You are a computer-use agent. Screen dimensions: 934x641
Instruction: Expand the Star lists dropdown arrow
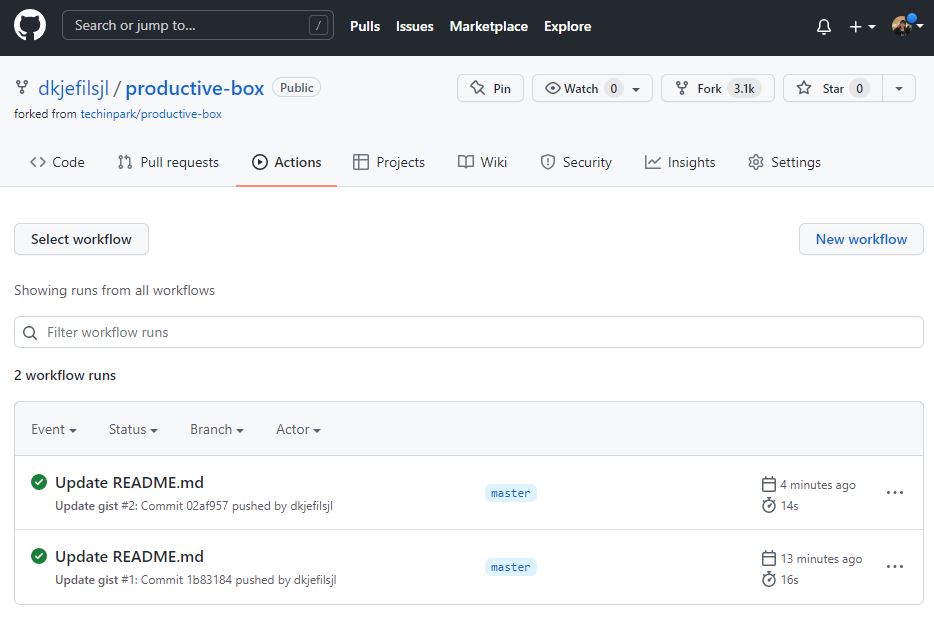(x=899, y=88)
